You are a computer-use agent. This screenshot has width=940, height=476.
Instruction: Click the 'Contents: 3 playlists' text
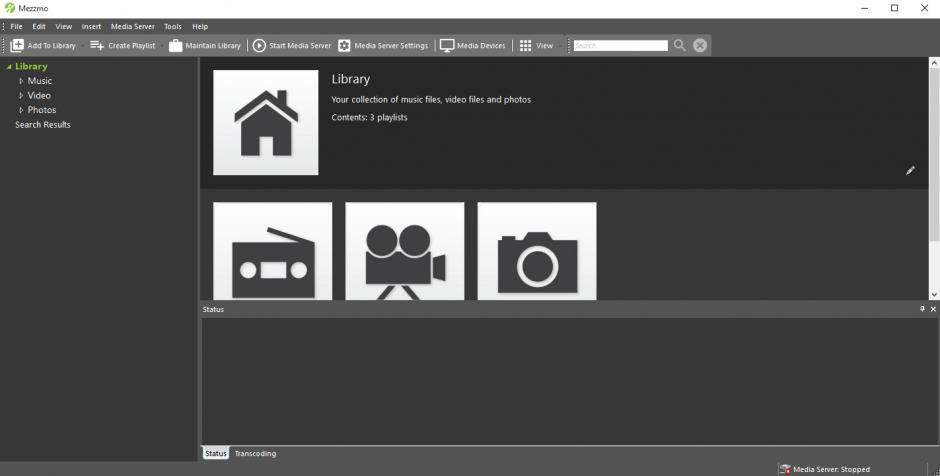[x=369, y=118]
